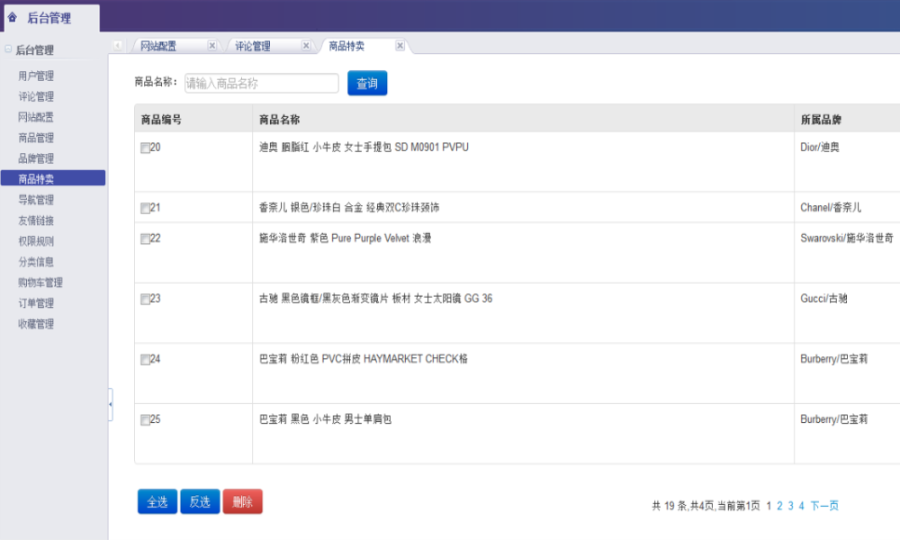Click the Swarovski/施华洛世奇 brand cell
This screenshot has height=540, width=900.
(847, 238)
